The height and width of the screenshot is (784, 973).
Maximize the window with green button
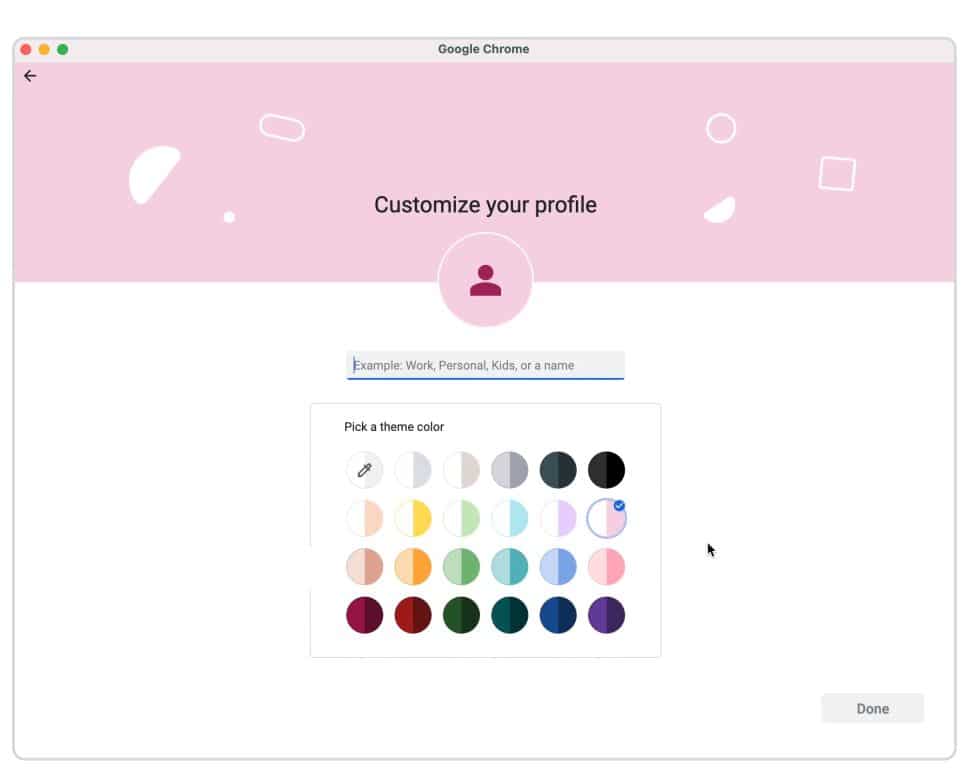click(x=63, y=50)
